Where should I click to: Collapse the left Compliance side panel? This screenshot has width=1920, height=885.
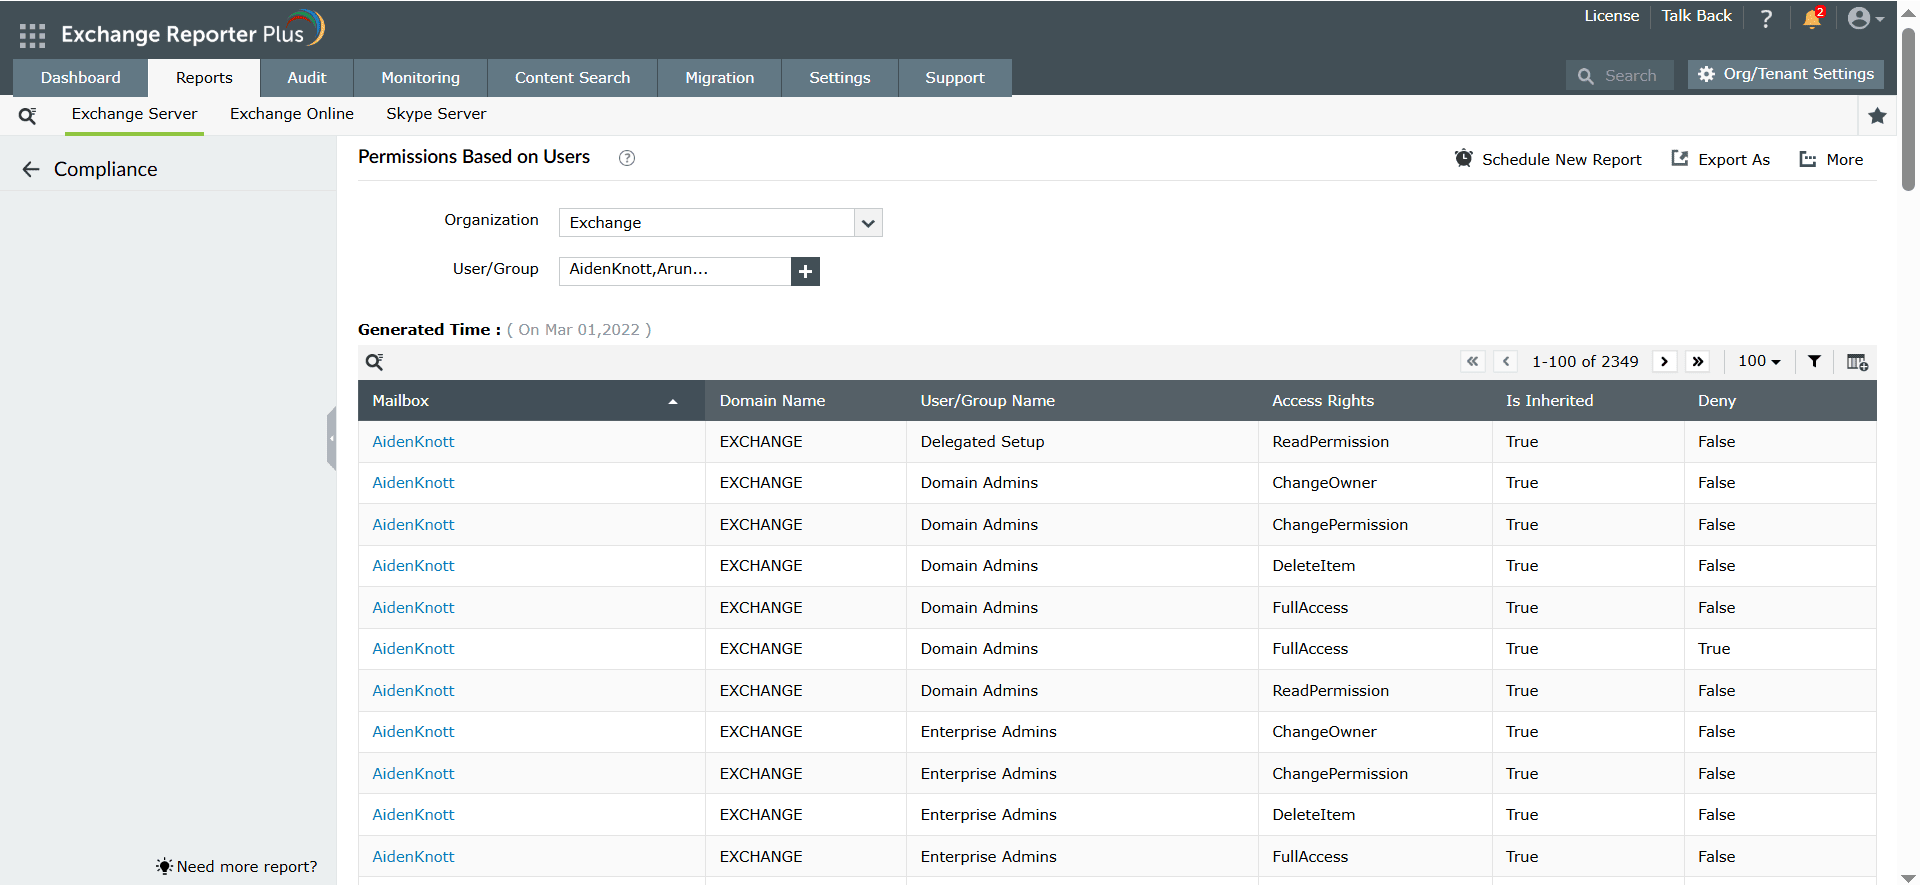click(331, 438)
